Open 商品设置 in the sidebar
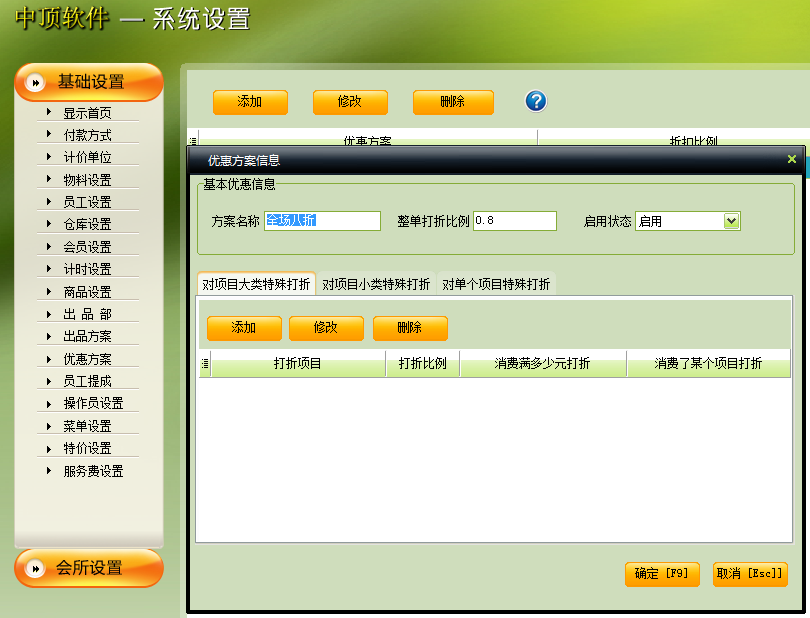The width and height of the screenshot is (810, 618). click(x=87, y=292)
